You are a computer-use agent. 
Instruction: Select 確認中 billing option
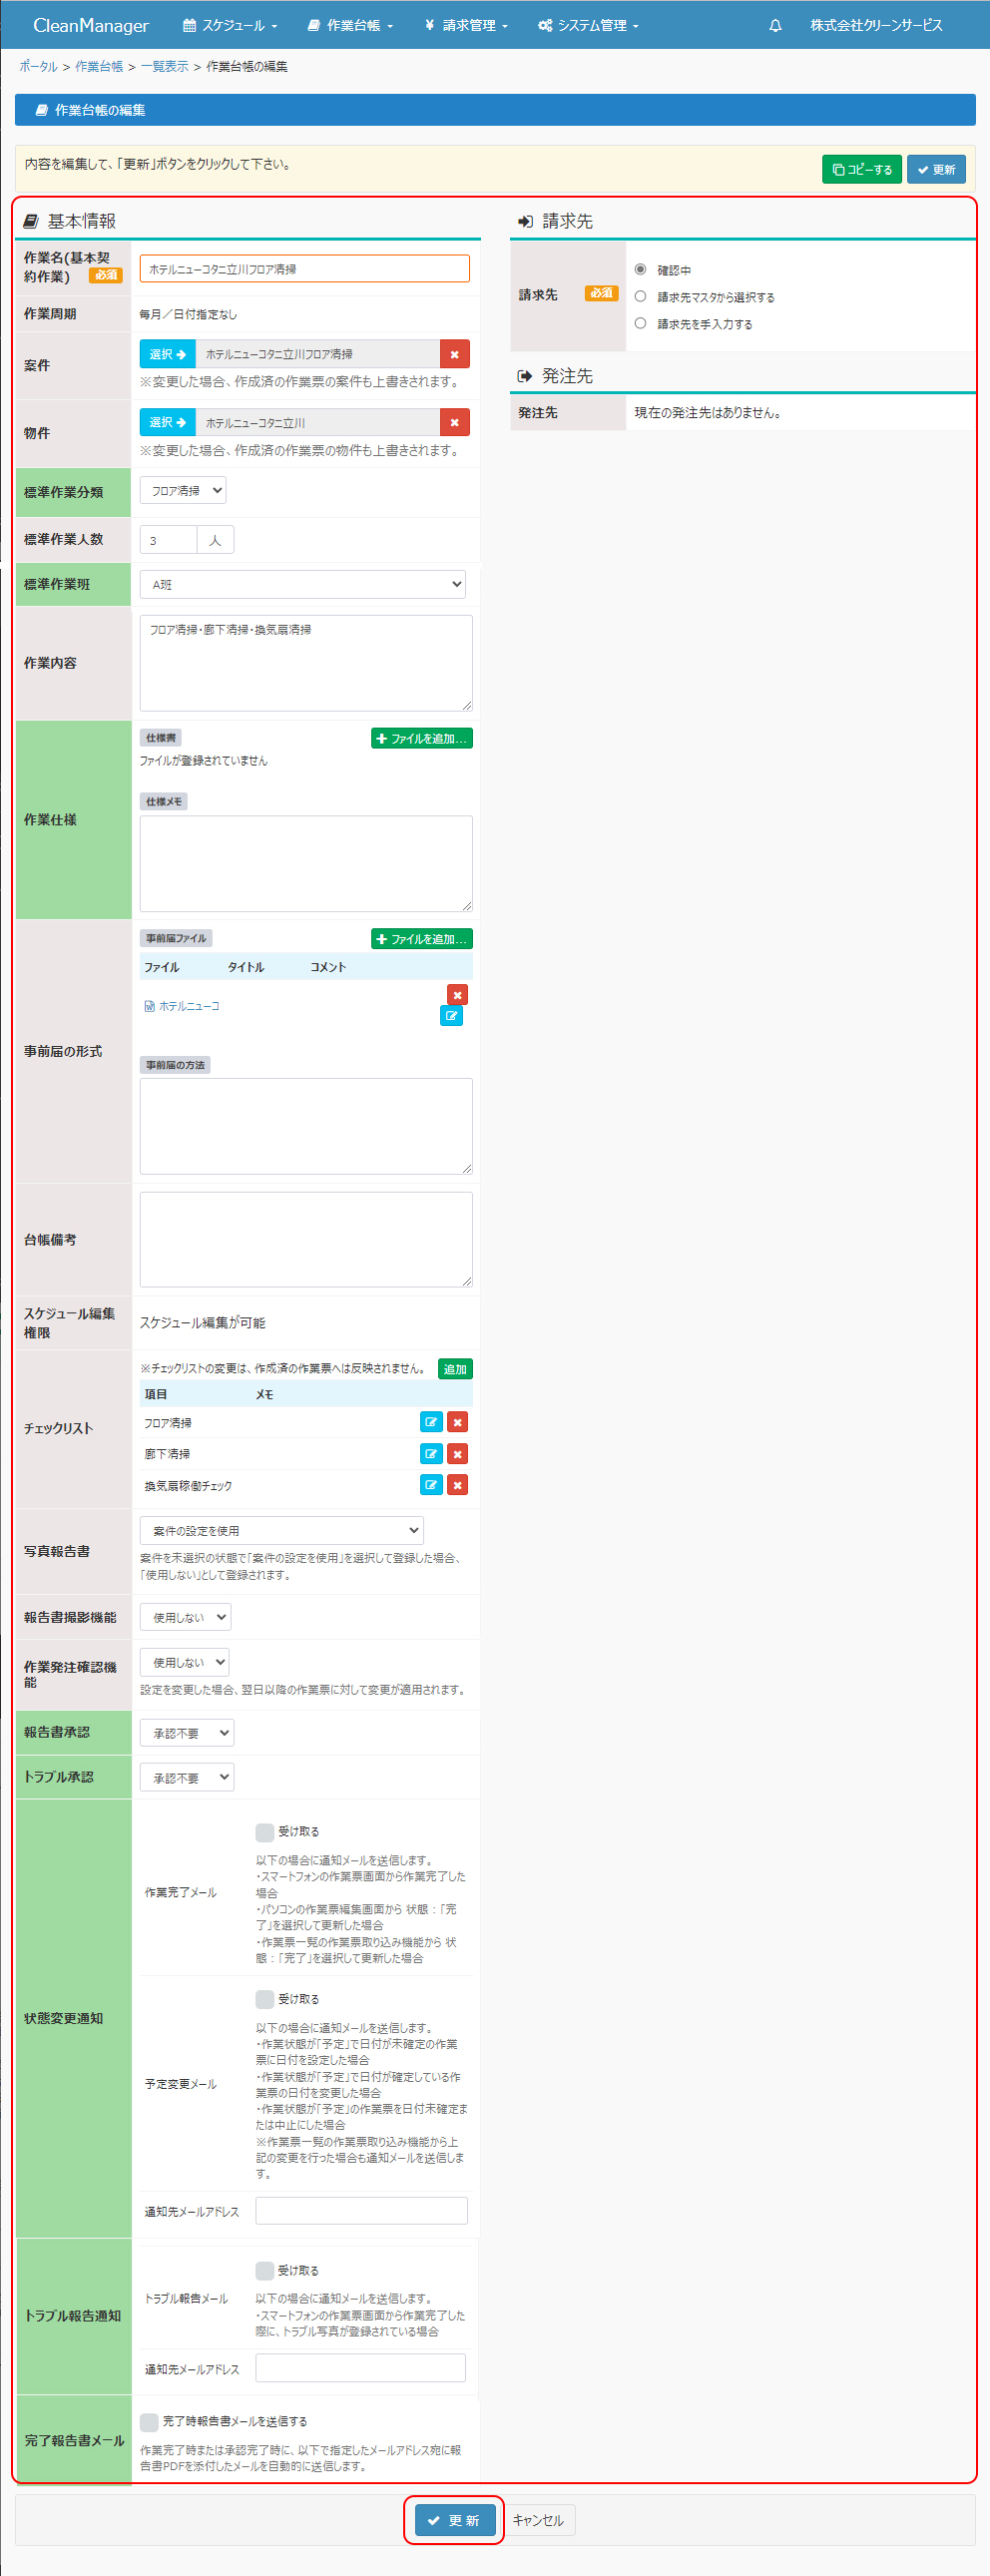pos(640,270)
